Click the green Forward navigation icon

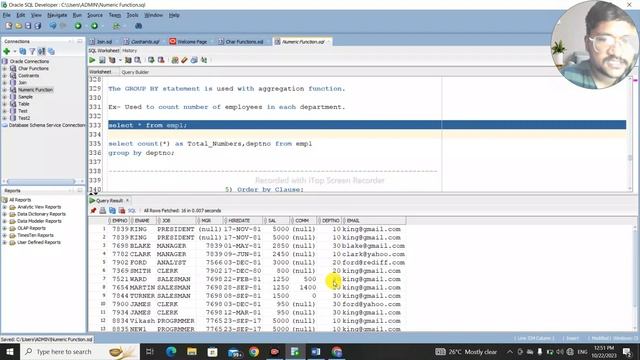(x=94, y=26)
